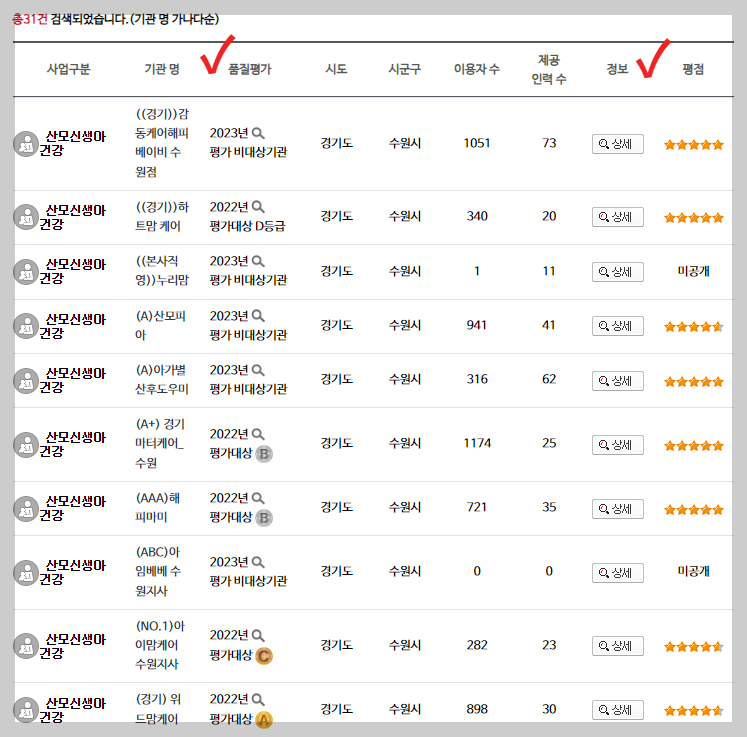The height and width of the screenshot is (737, 747).
Task: Click 상세 for (A)아가별 산후도우미
Action: pyautogui.click(x=617, y=381)
